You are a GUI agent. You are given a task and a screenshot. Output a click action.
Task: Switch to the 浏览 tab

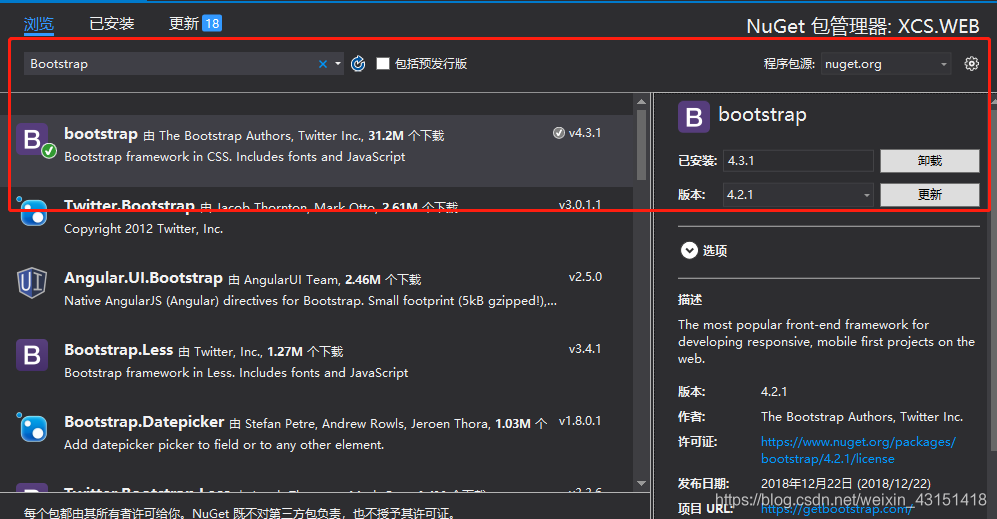click(x=39, y=24)
